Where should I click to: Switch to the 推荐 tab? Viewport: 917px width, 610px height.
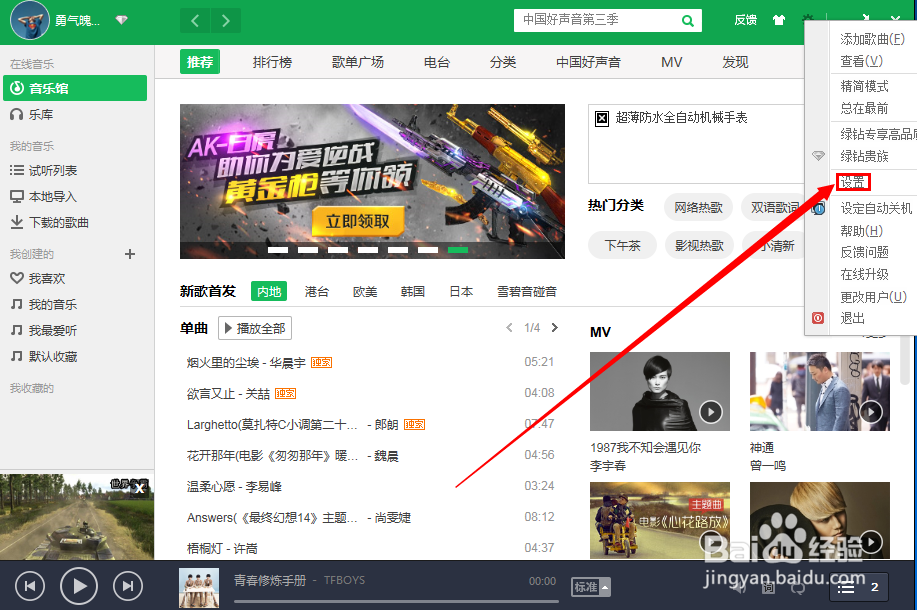pyautogui.click(x=199, y=62)
